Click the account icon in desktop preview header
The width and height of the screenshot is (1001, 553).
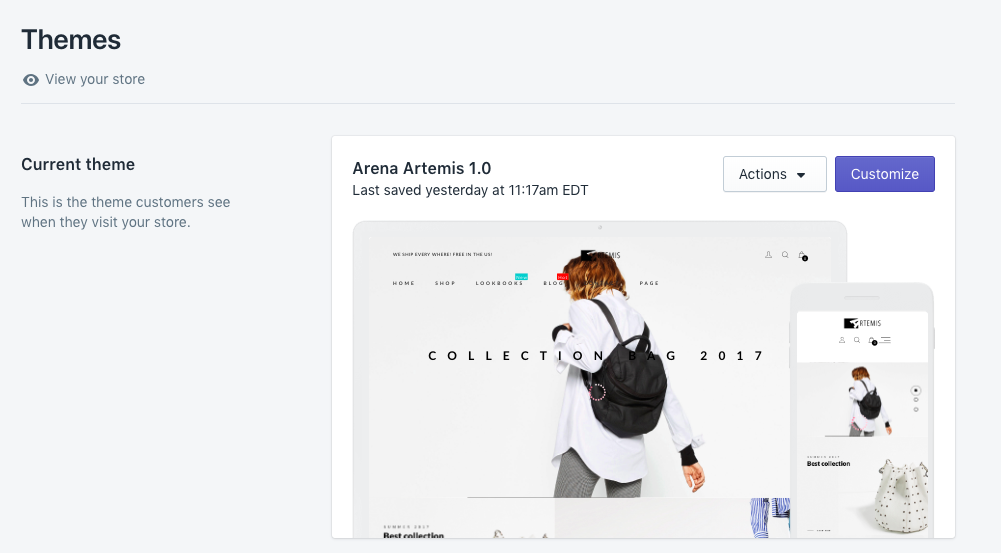pos(768,255)
